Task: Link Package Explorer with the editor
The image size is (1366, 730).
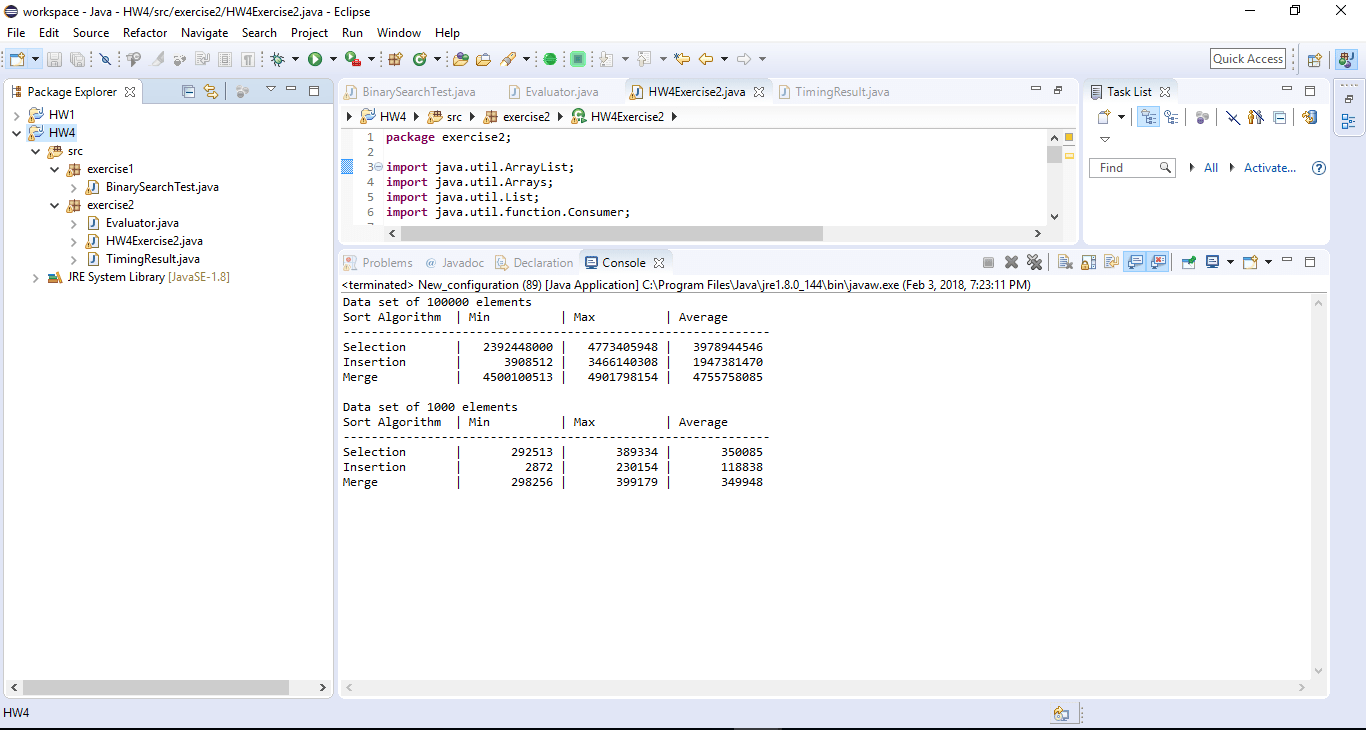Action: point(211,90)
